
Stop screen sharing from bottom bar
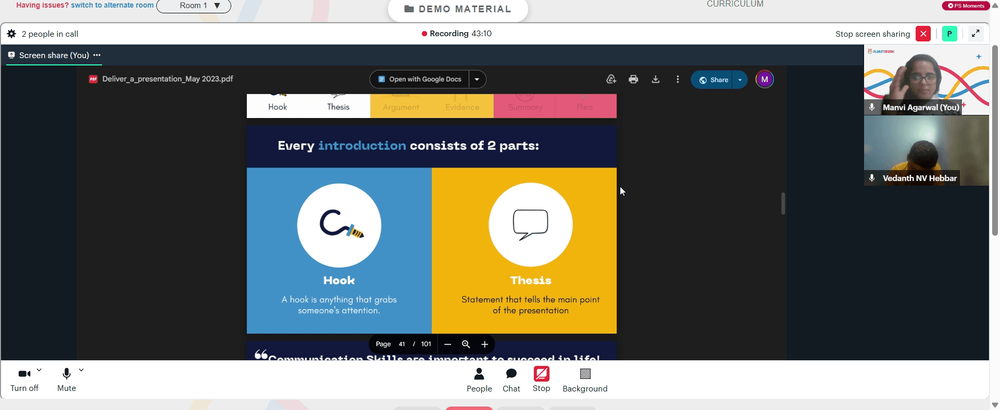coord(541,380)
